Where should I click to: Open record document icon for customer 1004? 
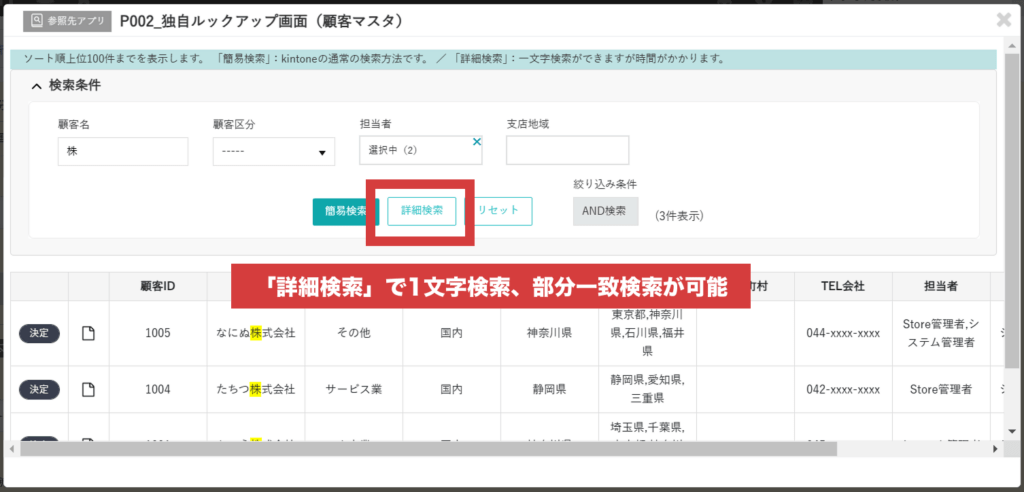pyautogui.click(x=88, y=389)
